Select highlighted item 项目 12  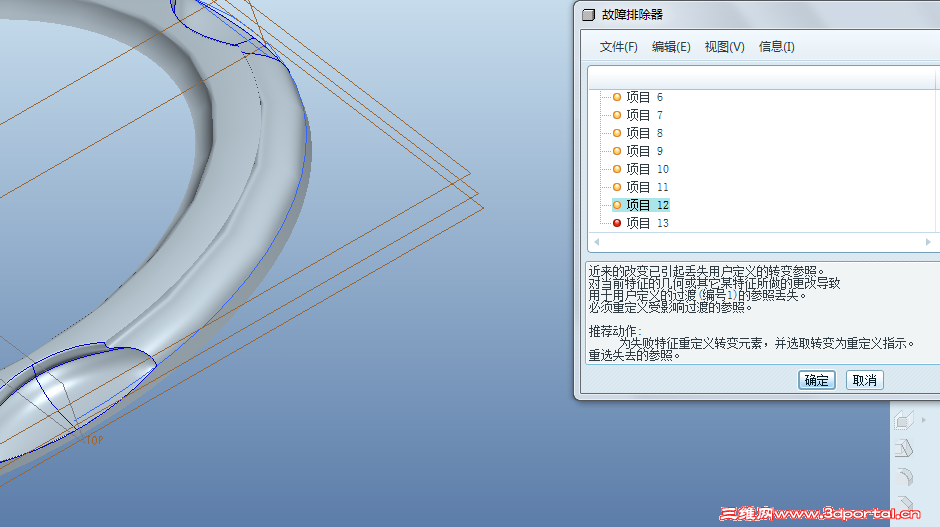click(647, 205)
